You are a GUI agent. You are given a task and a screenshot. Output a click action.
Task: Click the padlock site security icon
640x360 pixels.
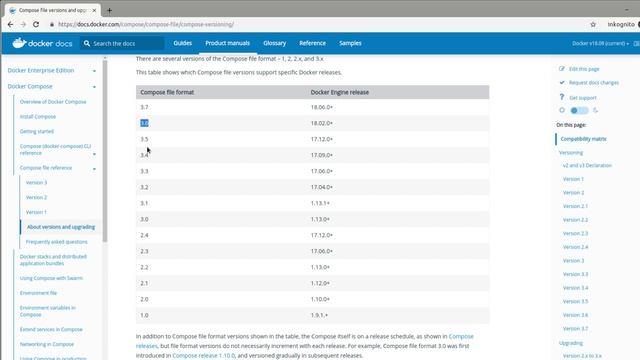tap(52, 24)
